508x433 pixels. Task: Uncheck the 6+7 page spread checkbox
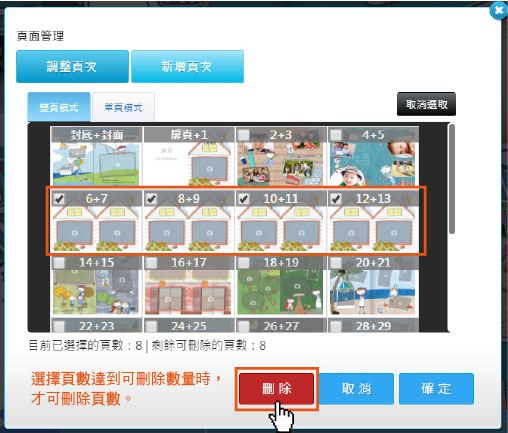(x=59, y=199)
